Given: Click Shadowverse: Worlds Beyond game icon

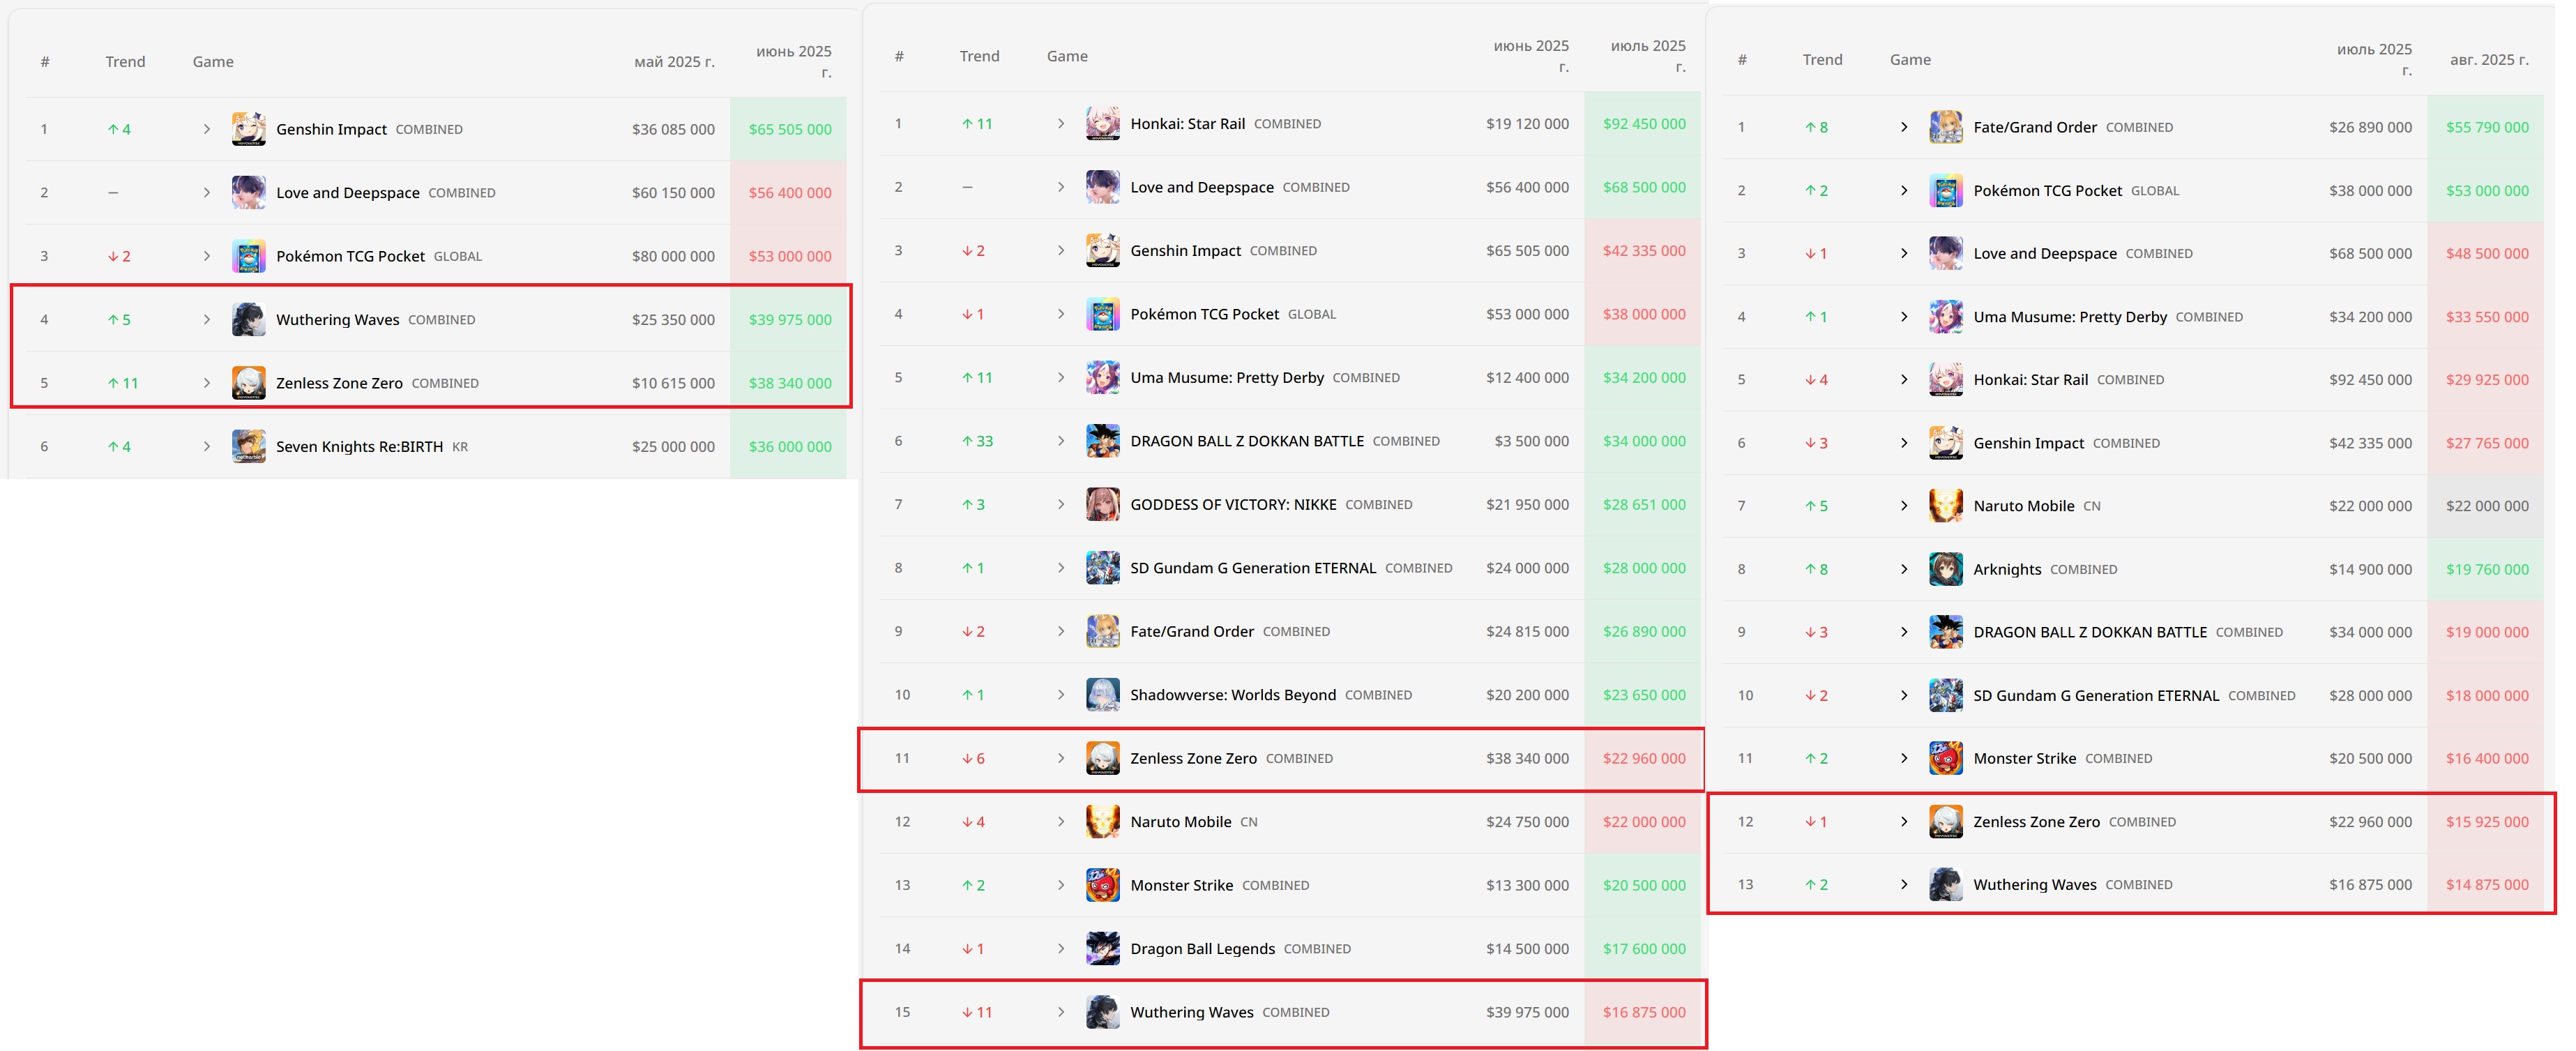Looking at the screenshot, I should (x=1102, y=695).
